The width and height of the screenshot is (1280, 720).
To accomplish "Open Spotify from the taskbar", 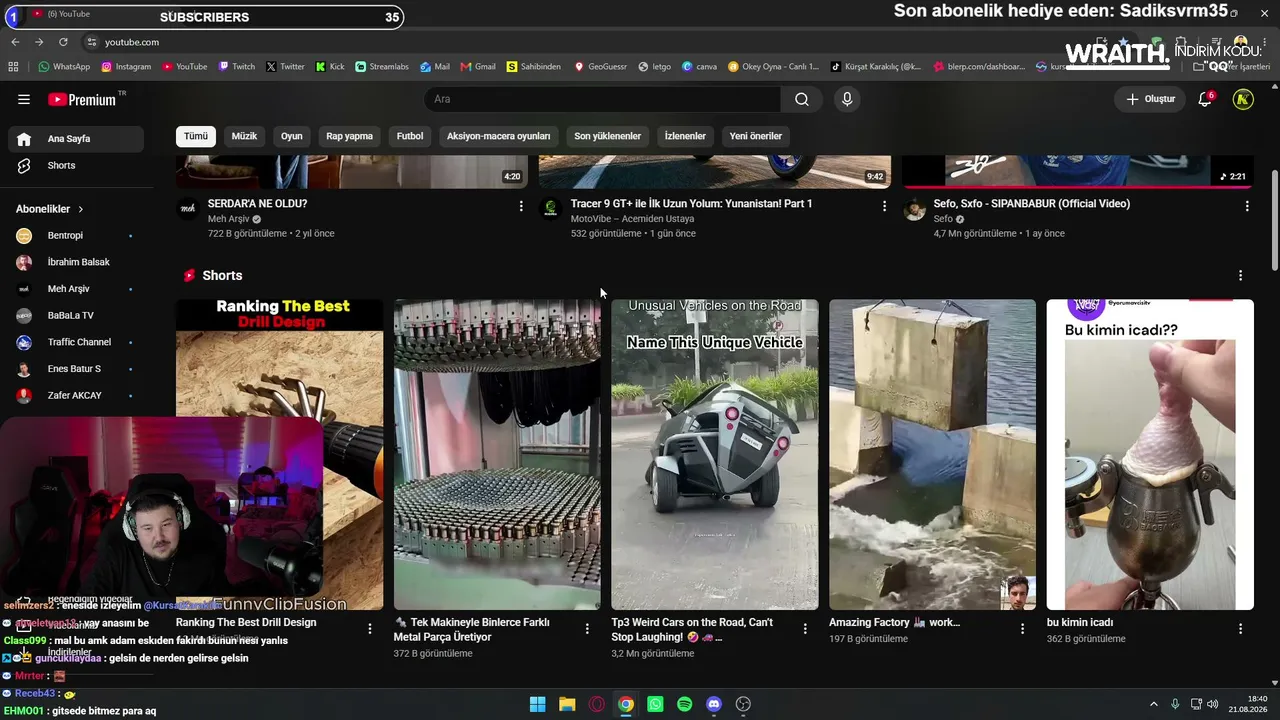I will click(x=684, y=704).
